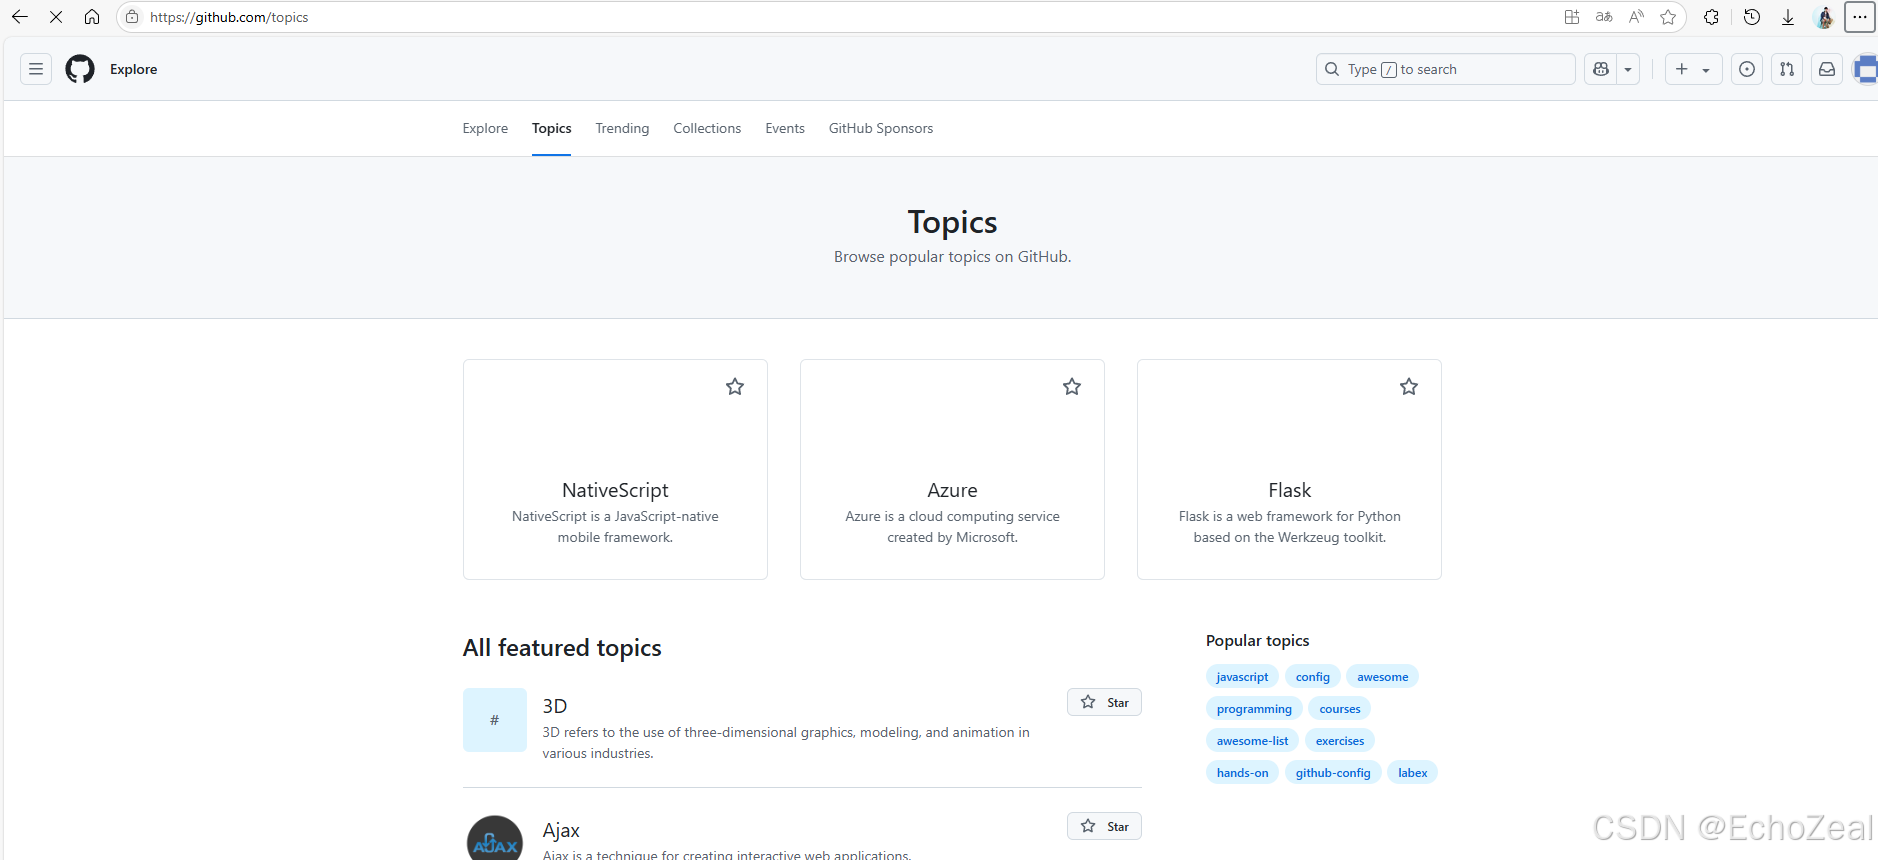Screen dimensions: 1878x860
Task: Go back with the browser back arrow
Action: tap(20, 17)
